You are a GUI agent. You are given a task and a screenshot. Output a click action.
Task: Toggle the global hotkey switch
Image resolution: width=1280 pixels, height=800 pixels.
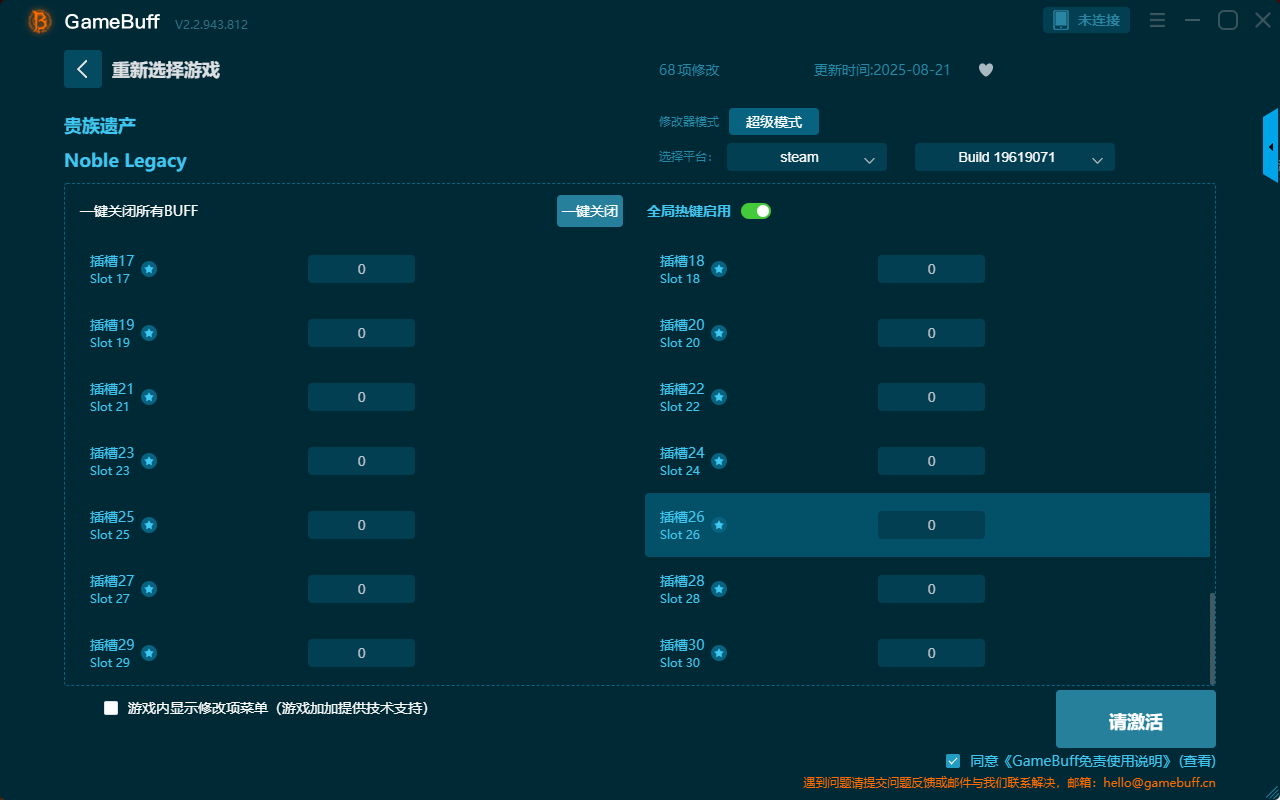756,211
